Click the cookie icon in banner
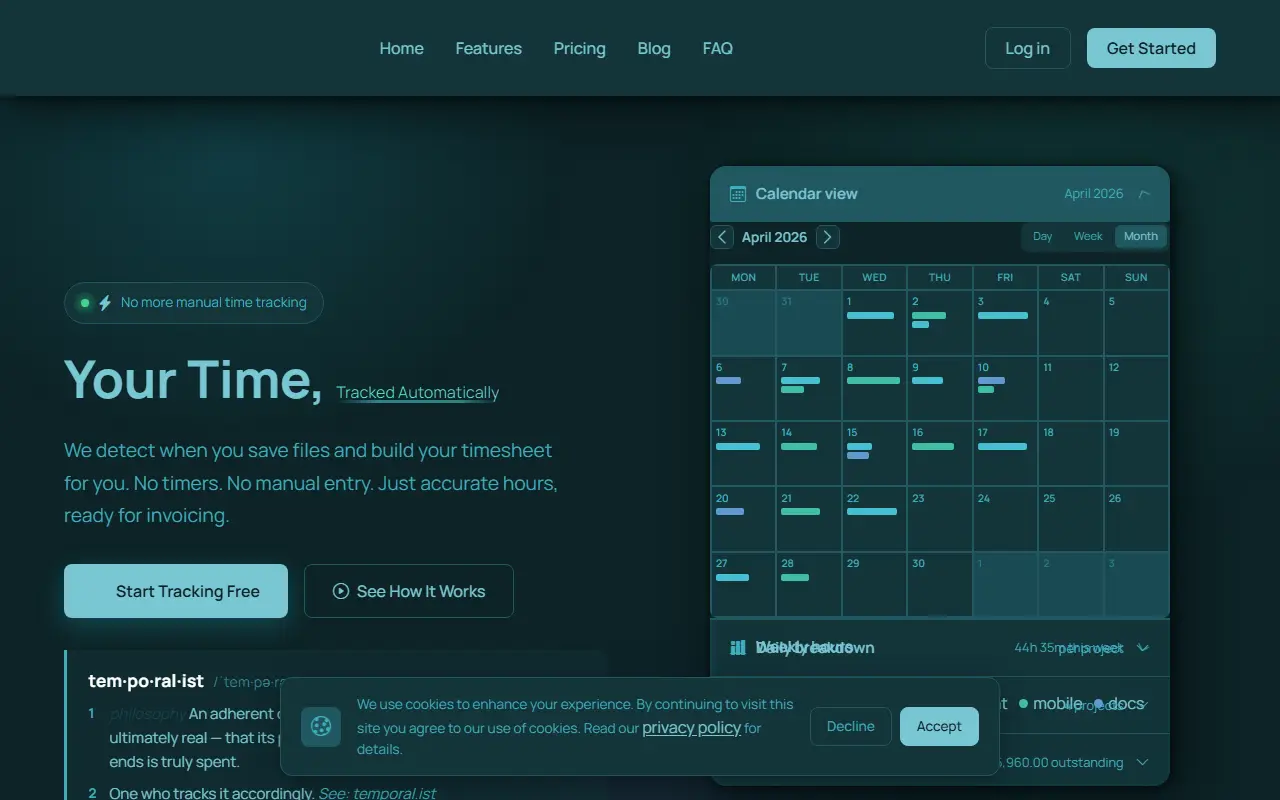The image size is (1280, 800). (321, 726)
